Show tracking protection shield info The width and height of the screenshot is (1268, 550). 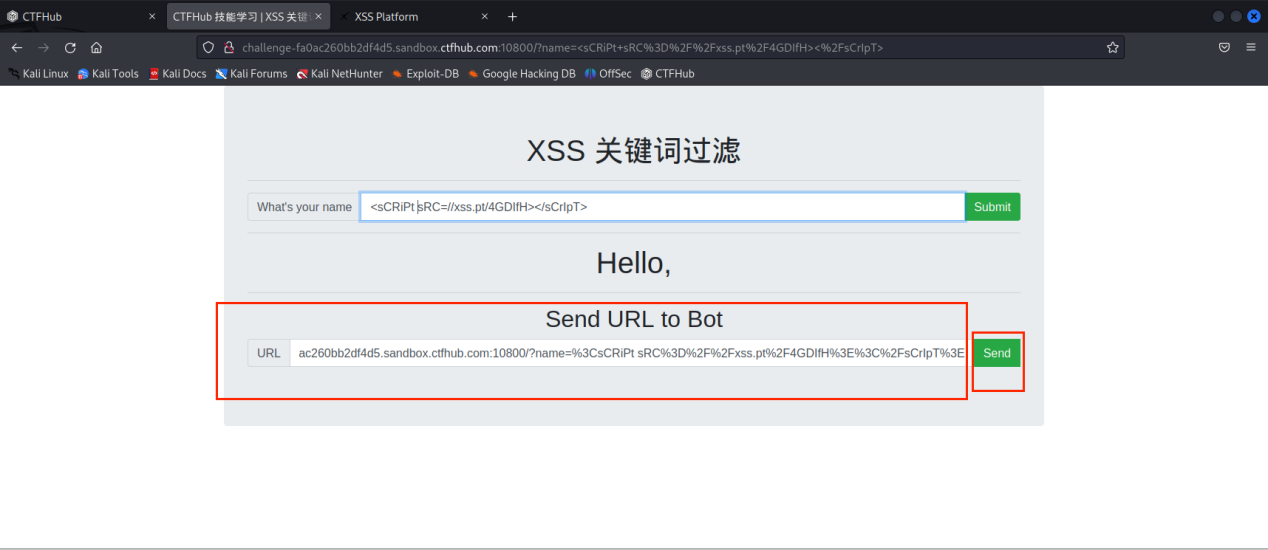click(208, 47)
